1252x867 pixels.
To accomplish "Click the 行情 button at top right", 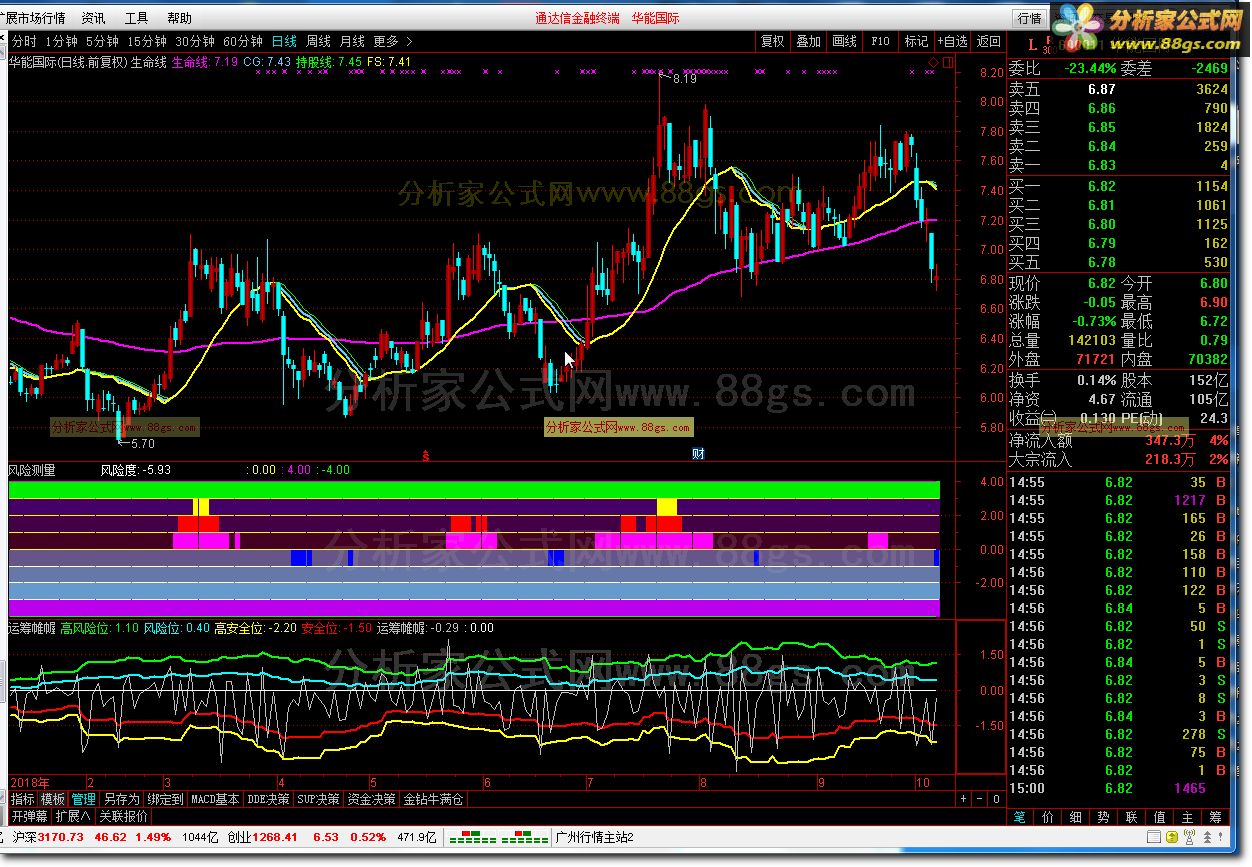I will [x=1029, y=17].
